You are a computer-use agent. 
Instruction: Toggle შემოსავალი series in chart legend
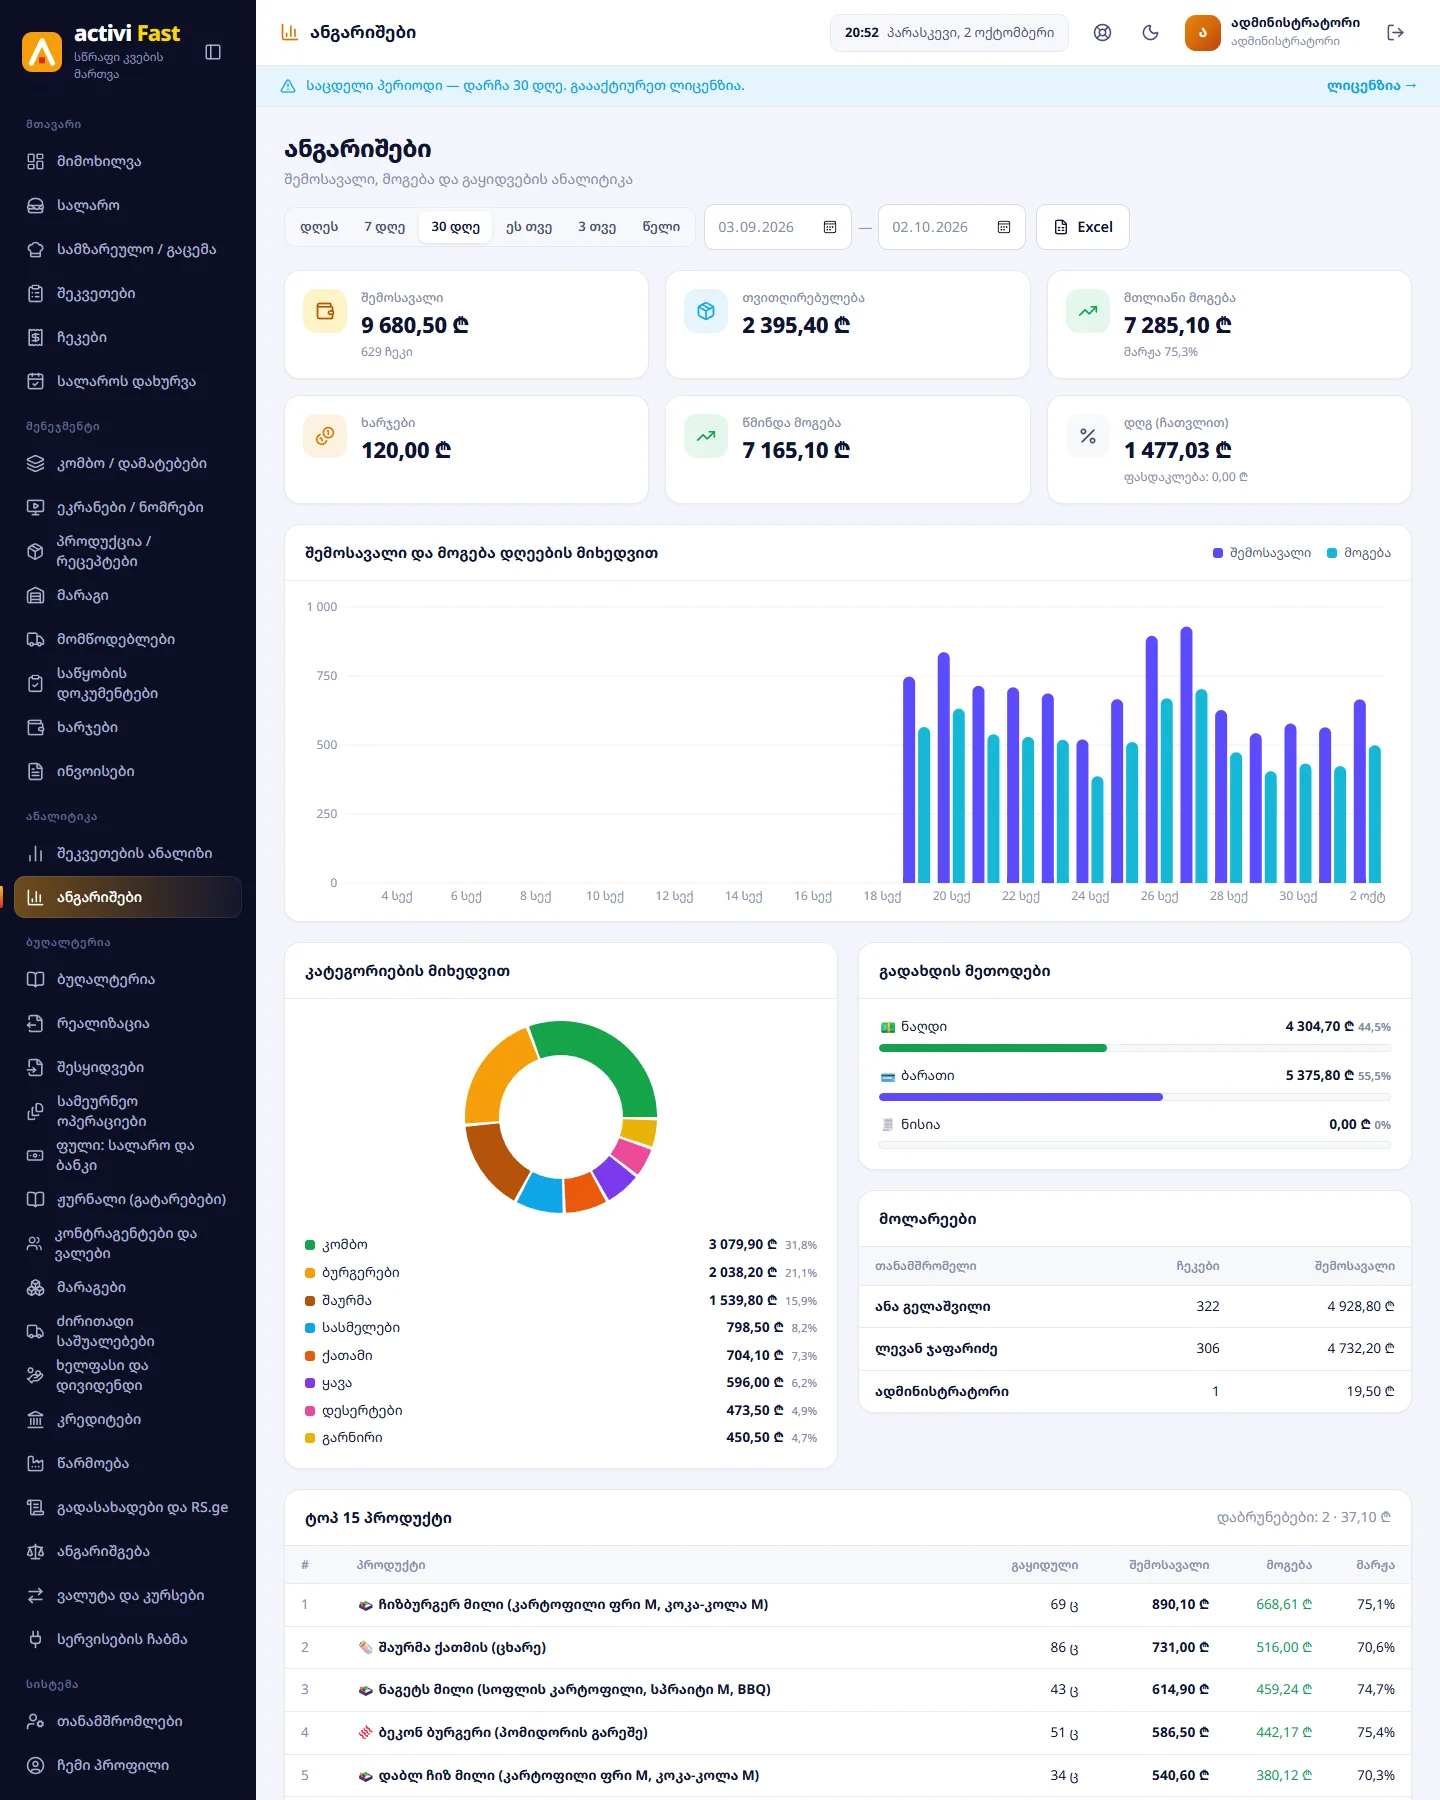tap(1261, 553)
